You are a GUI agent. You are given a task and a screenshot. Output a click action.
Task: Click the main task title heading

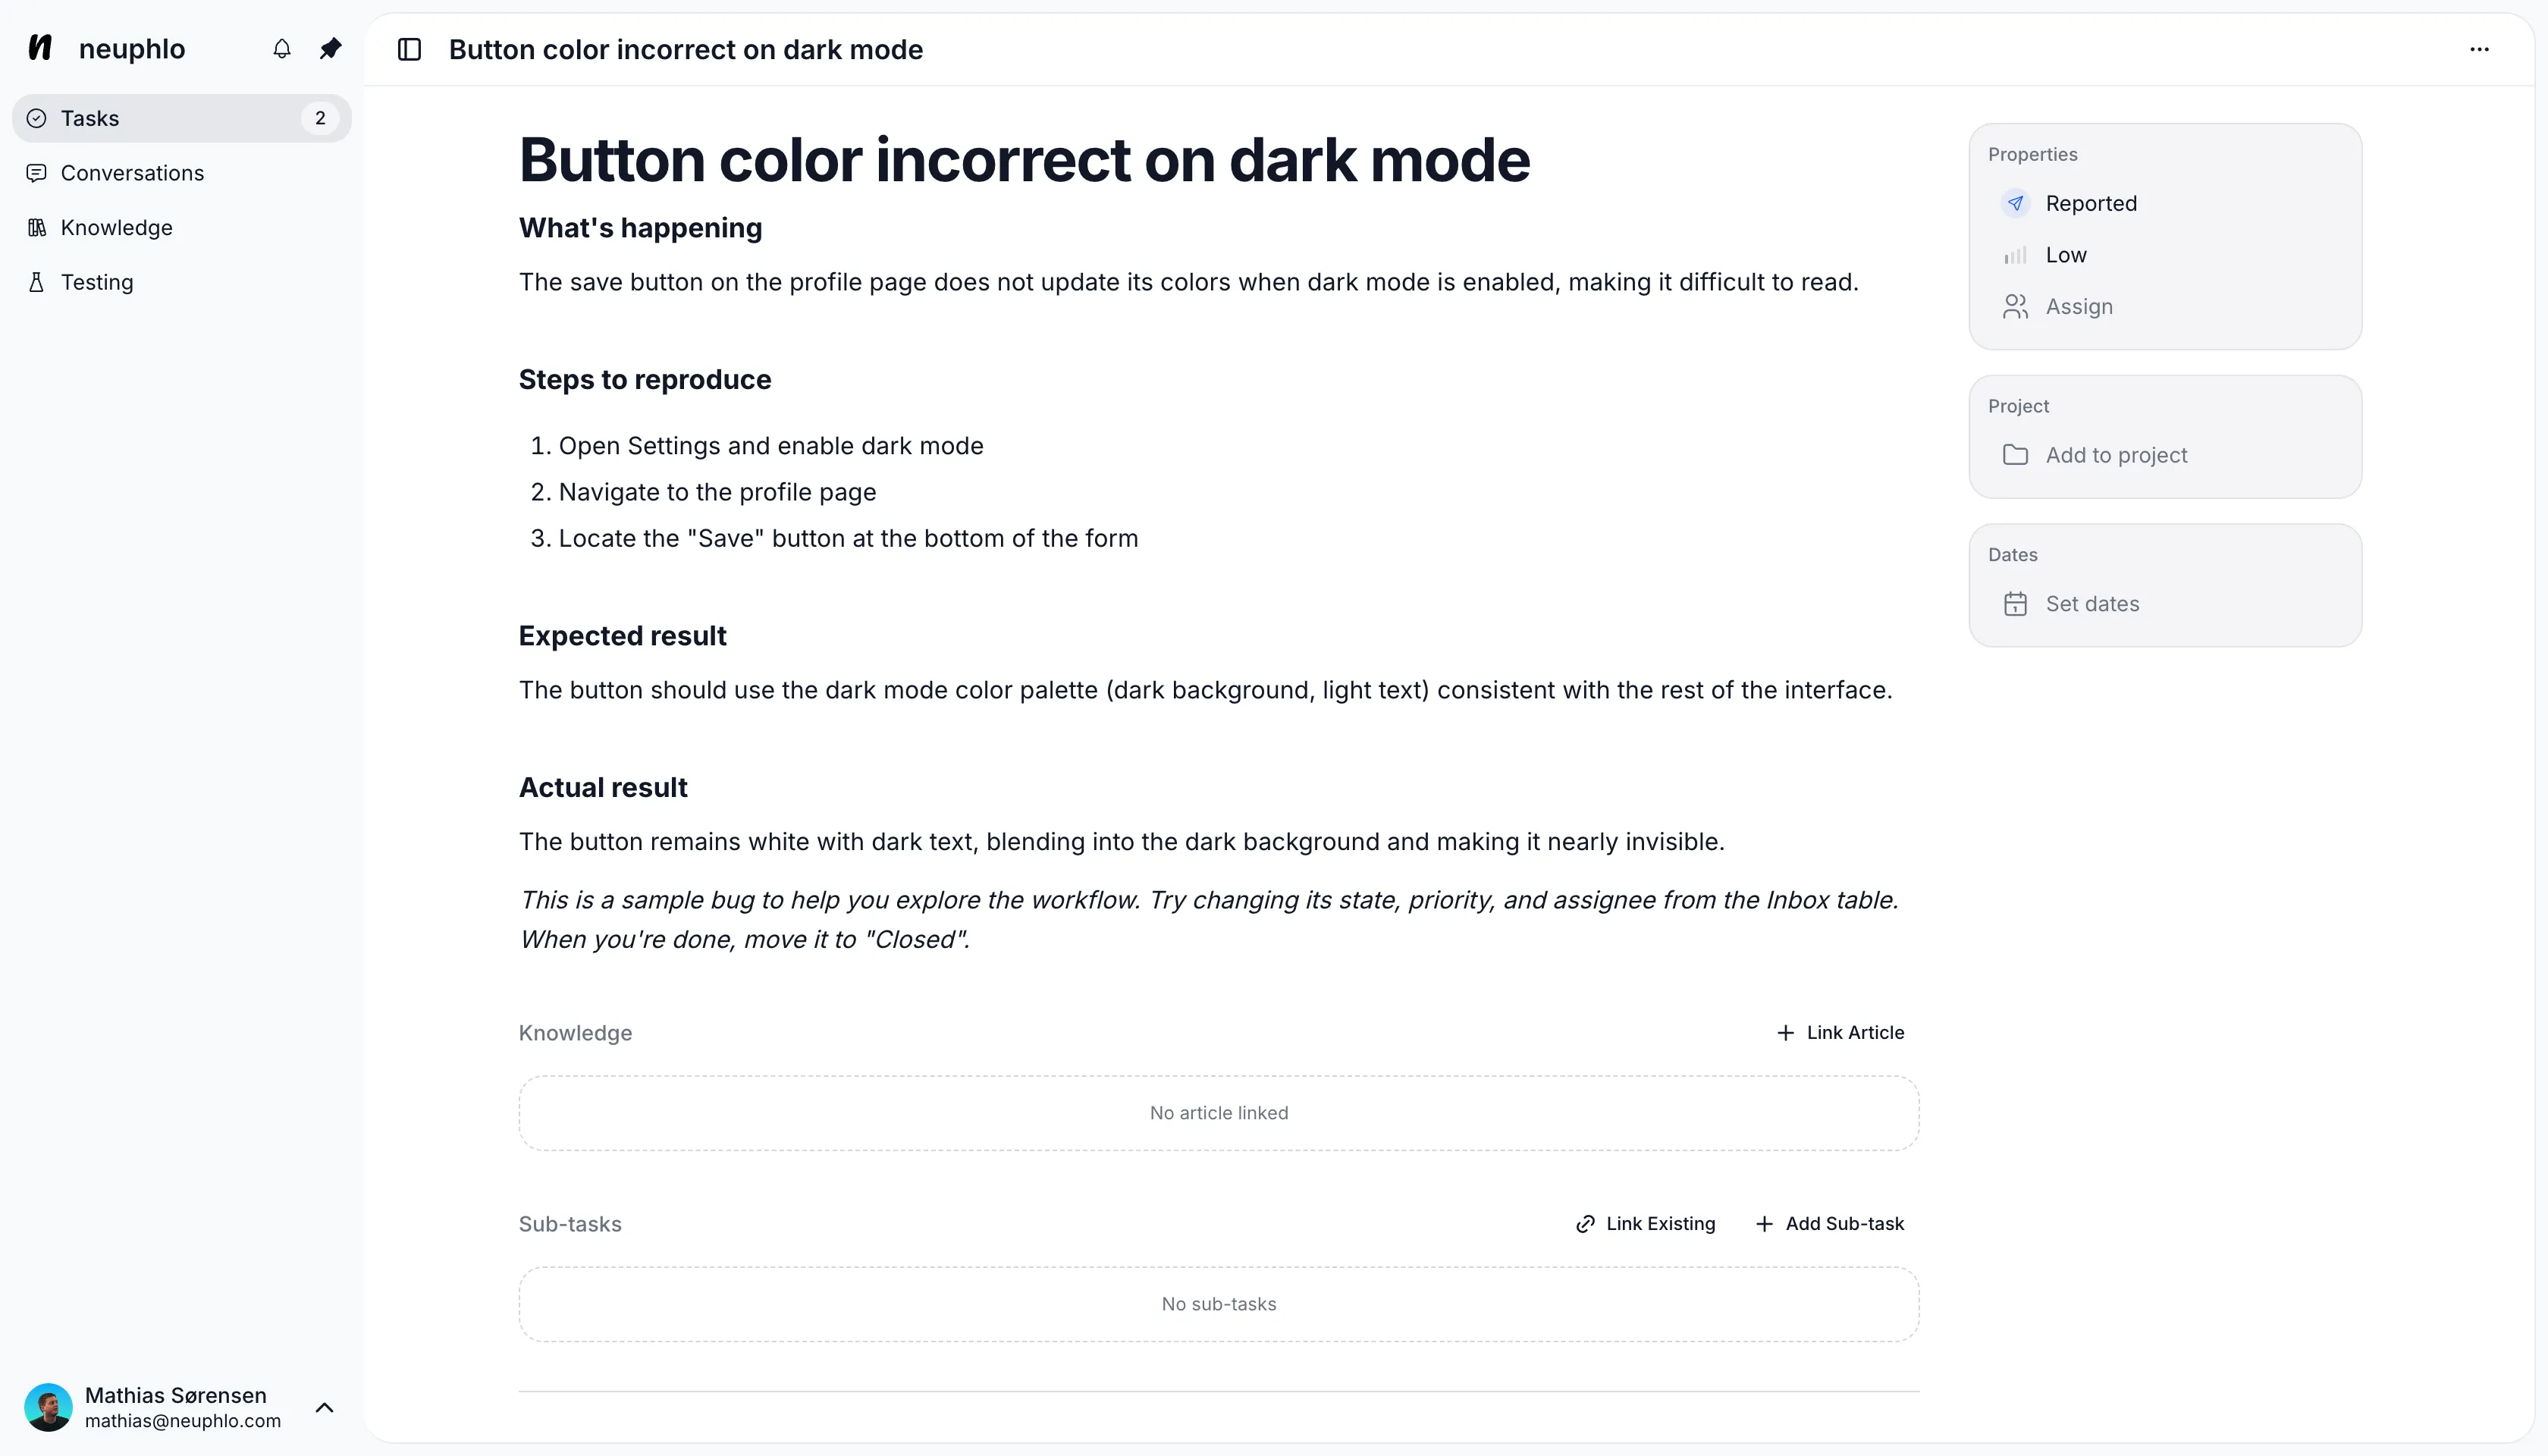1024,160
